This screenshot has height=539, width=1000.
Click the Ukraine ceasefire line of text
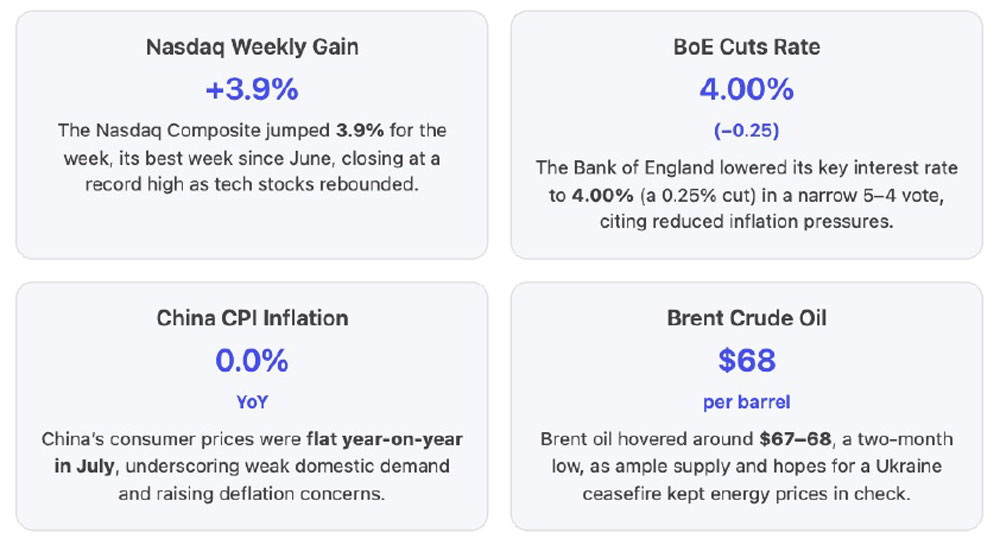point(747,466)
